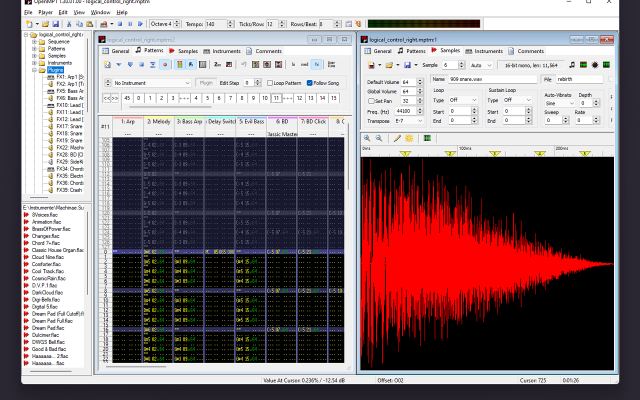
Task: Click the Tempo value field
Action: [216, 24]
